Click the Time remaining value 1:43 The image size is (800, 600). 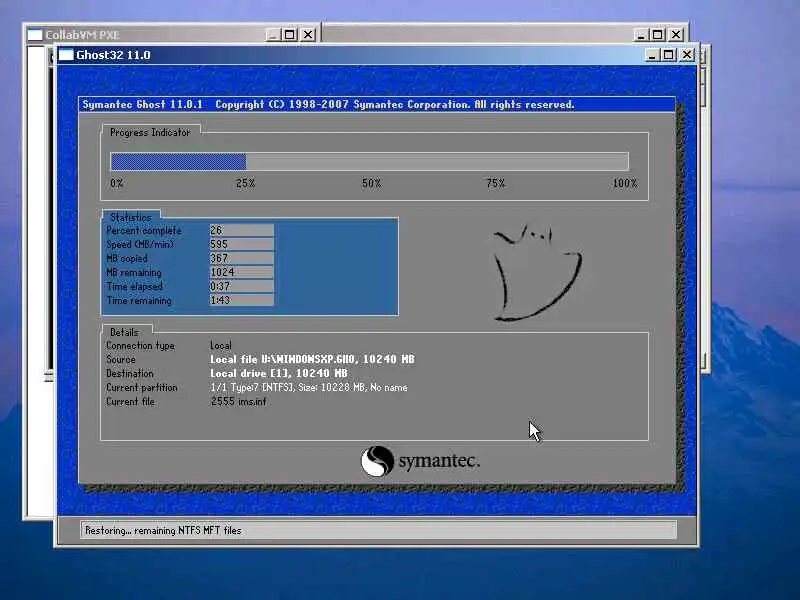[241, 301]
